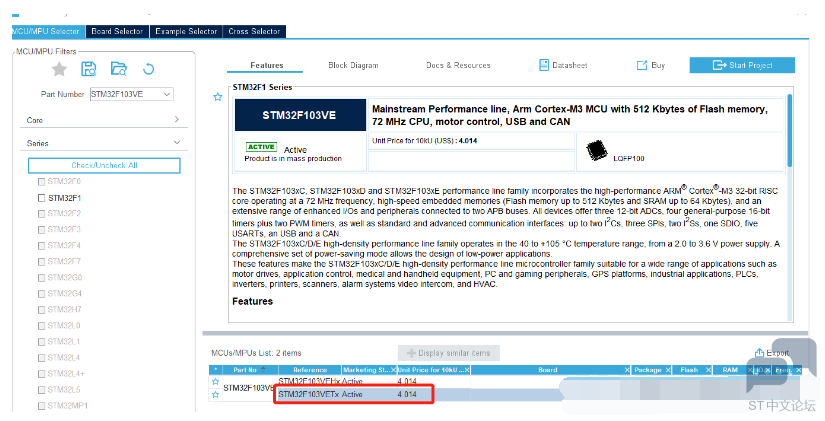Screen dimensions: 825x421
Task: Click the Start Project button
Action: tap(742, 65)
